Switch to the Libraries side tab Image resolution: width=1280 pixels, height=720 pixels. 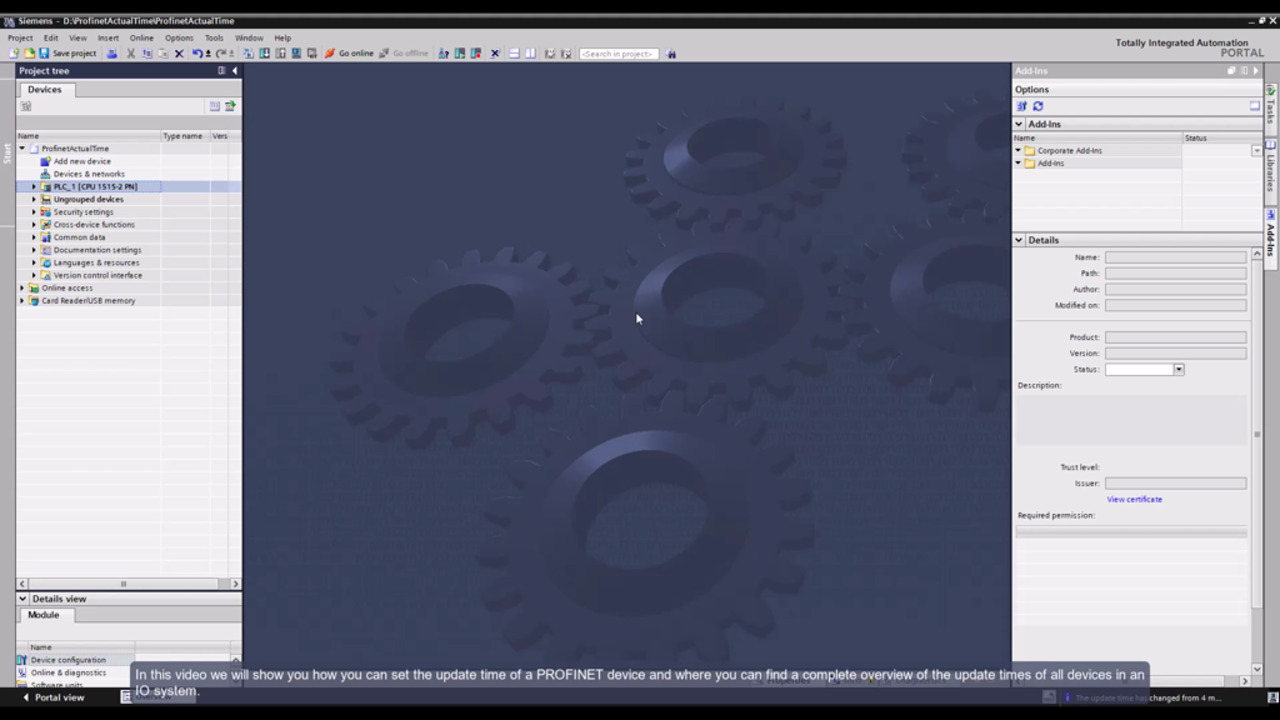click(1271, 165)
